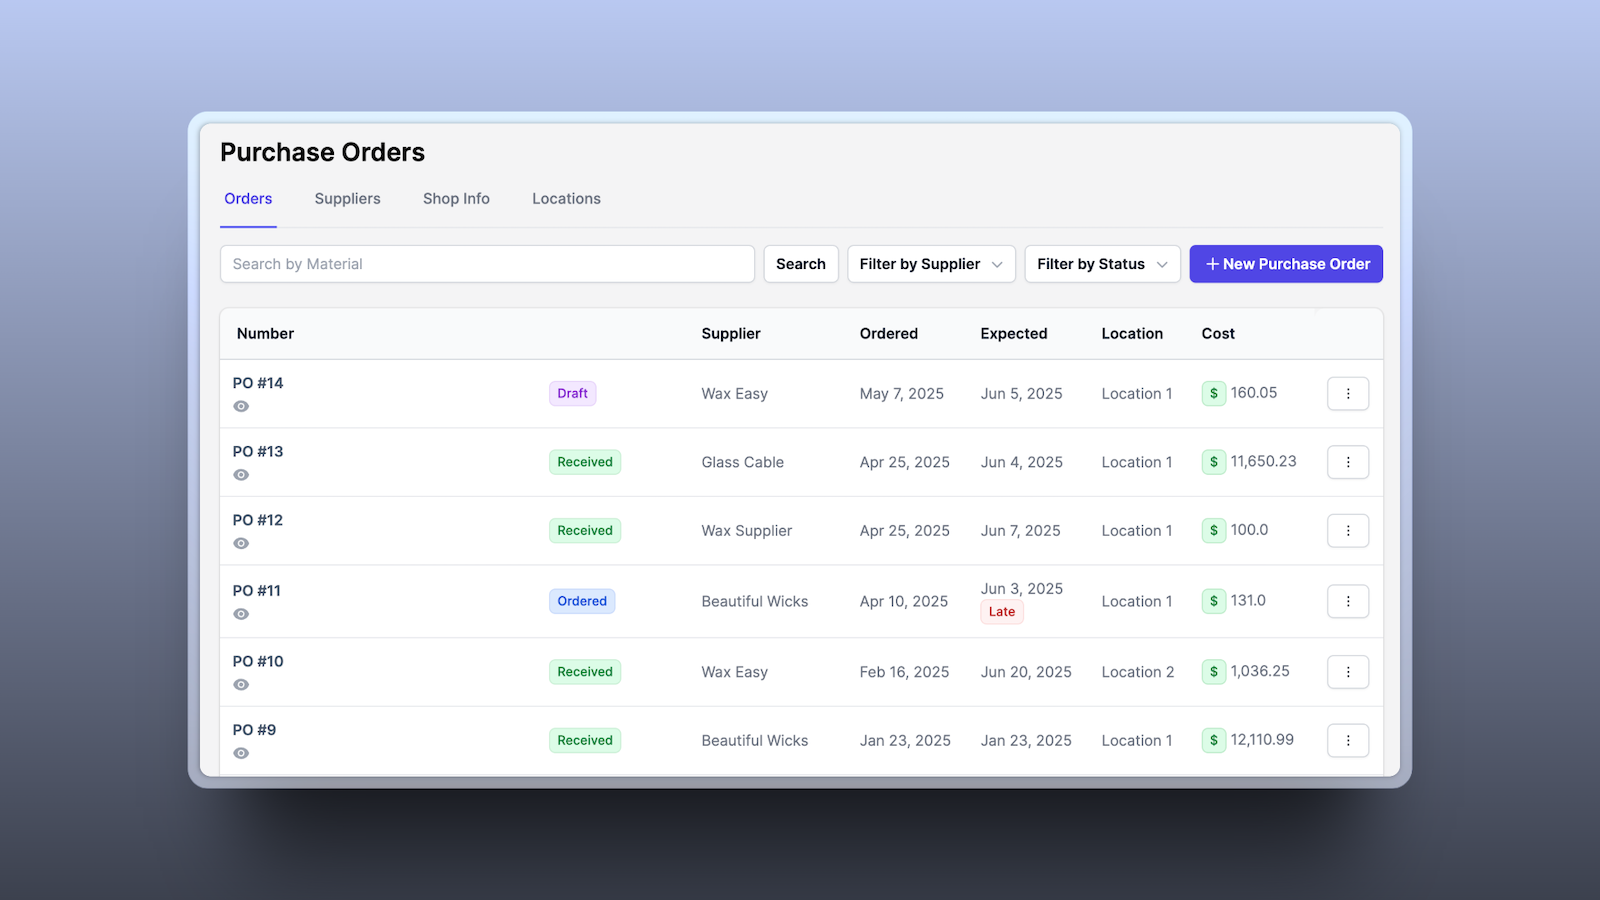Click the May 7, 2025 ordered date

click(902, 394)
